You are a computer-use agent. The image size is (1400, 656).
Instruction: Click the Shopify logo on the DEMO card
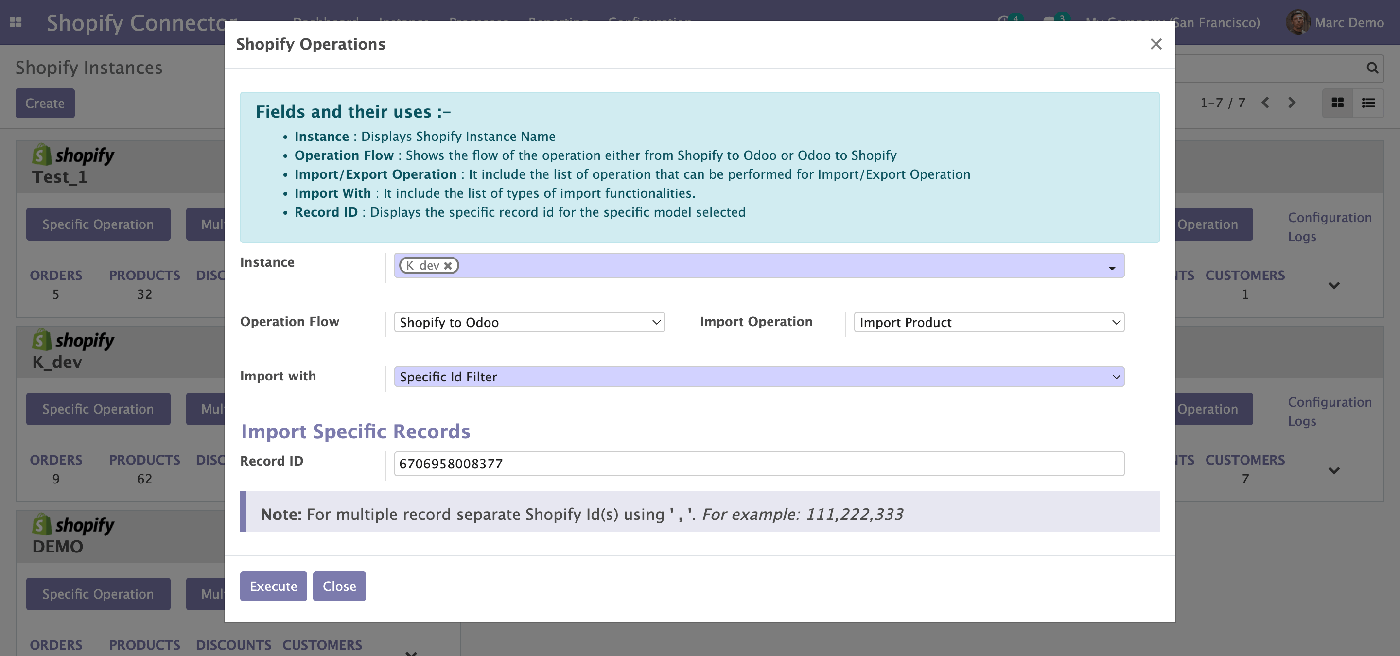point(73,525)
